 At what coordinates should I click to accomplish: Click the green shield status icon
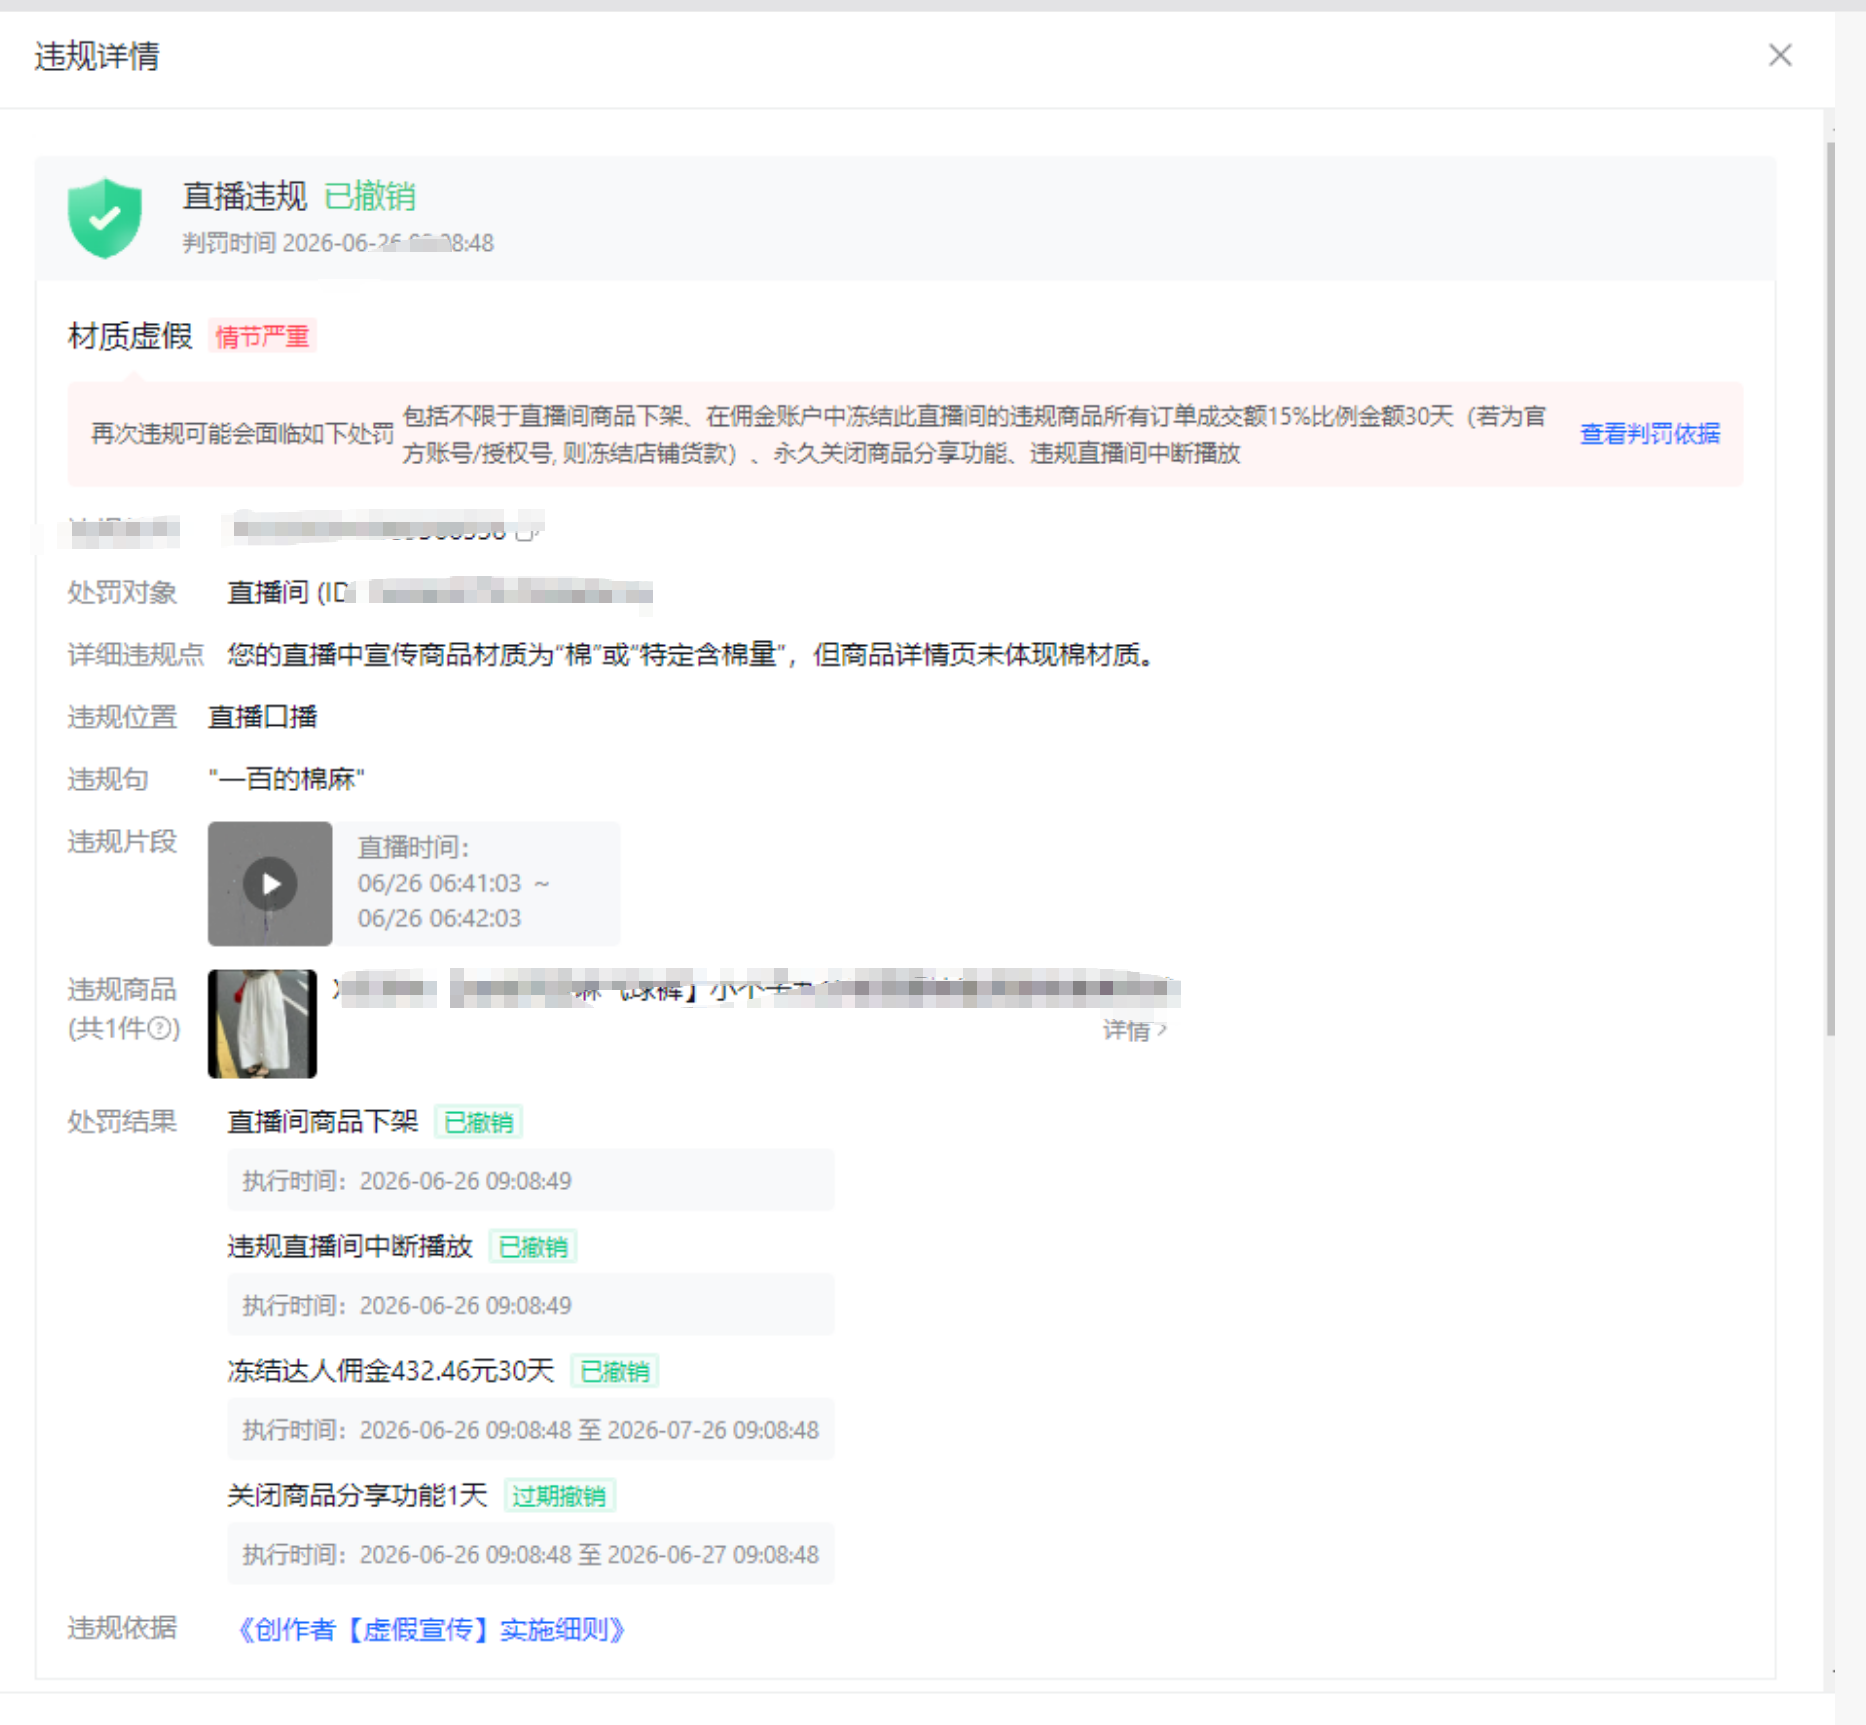click(105, 218)
